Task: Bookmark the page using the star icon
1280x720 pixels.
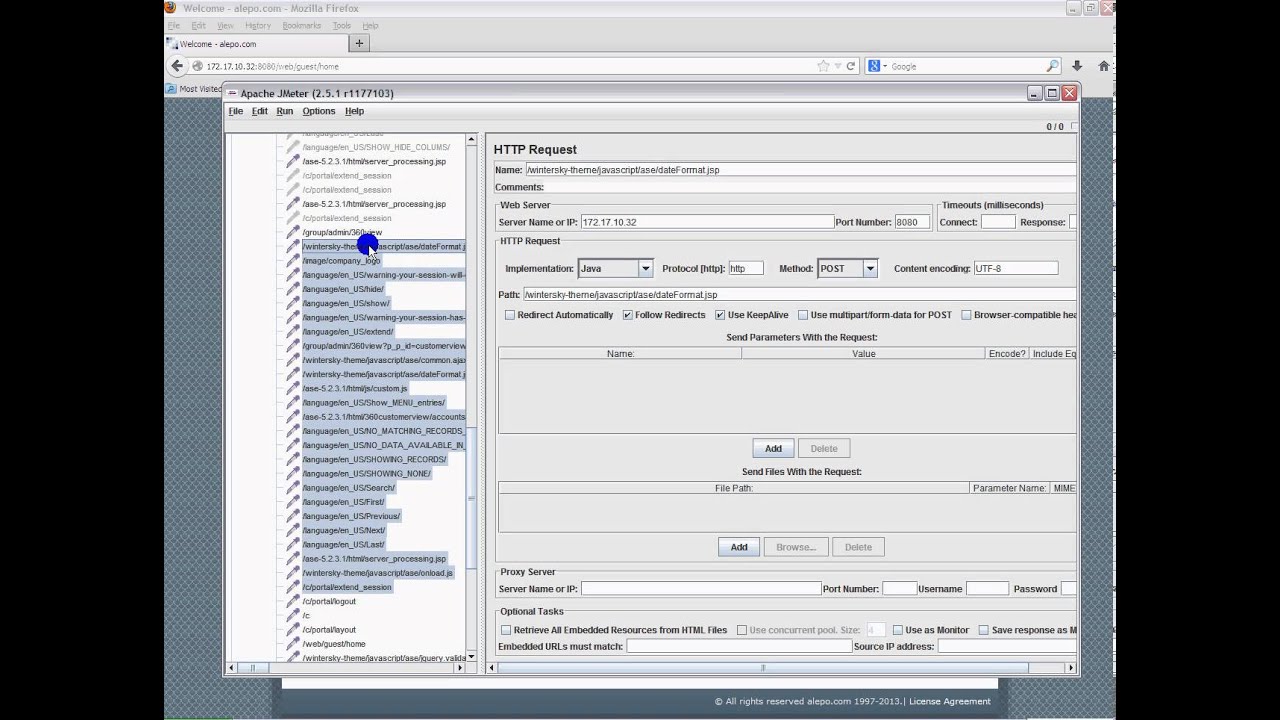Action: pyautogui.click(x=823, y=66)
